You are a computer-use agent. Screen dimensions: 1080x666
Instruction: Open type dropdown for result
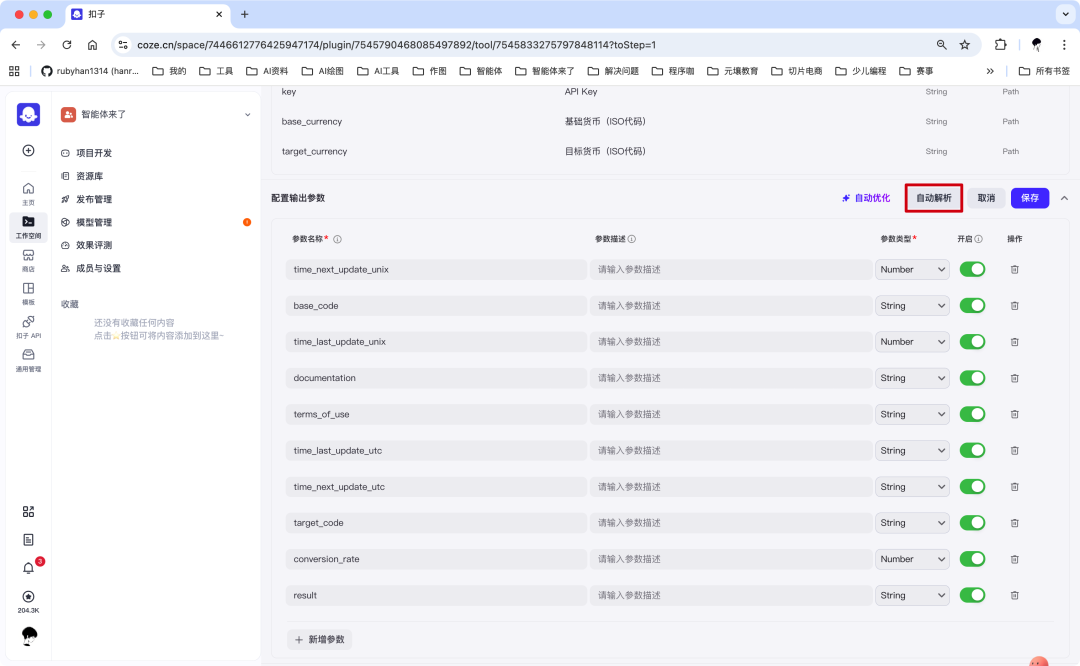tap(912, 595)
